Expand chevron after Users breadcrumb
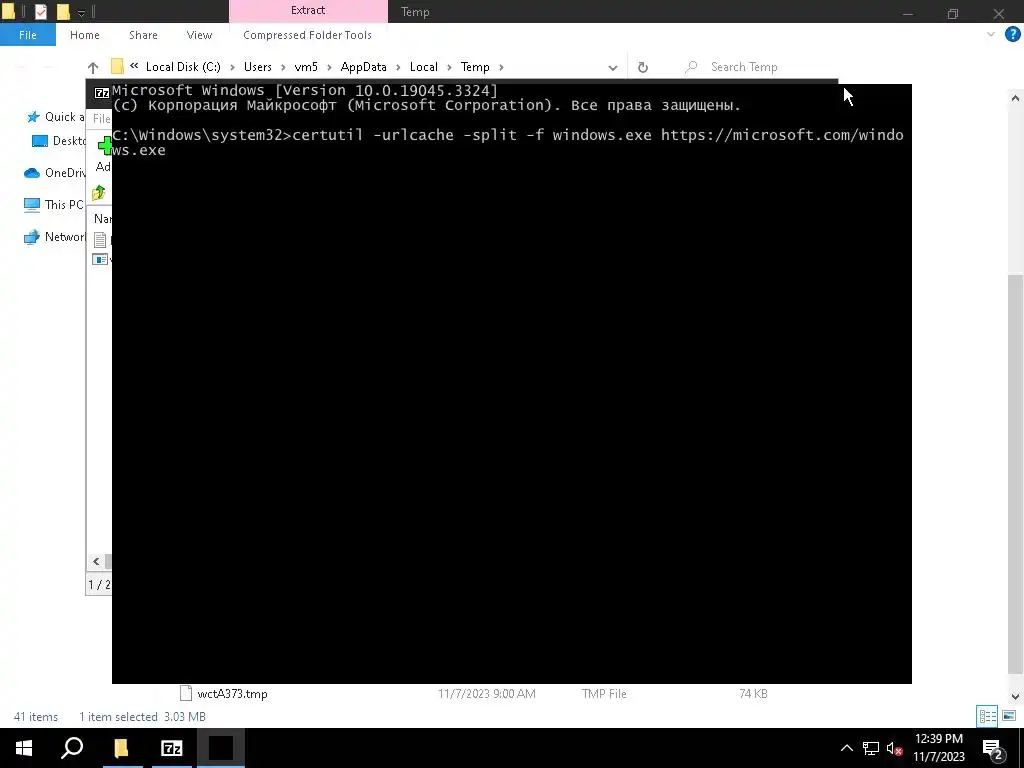 point(283,67)
